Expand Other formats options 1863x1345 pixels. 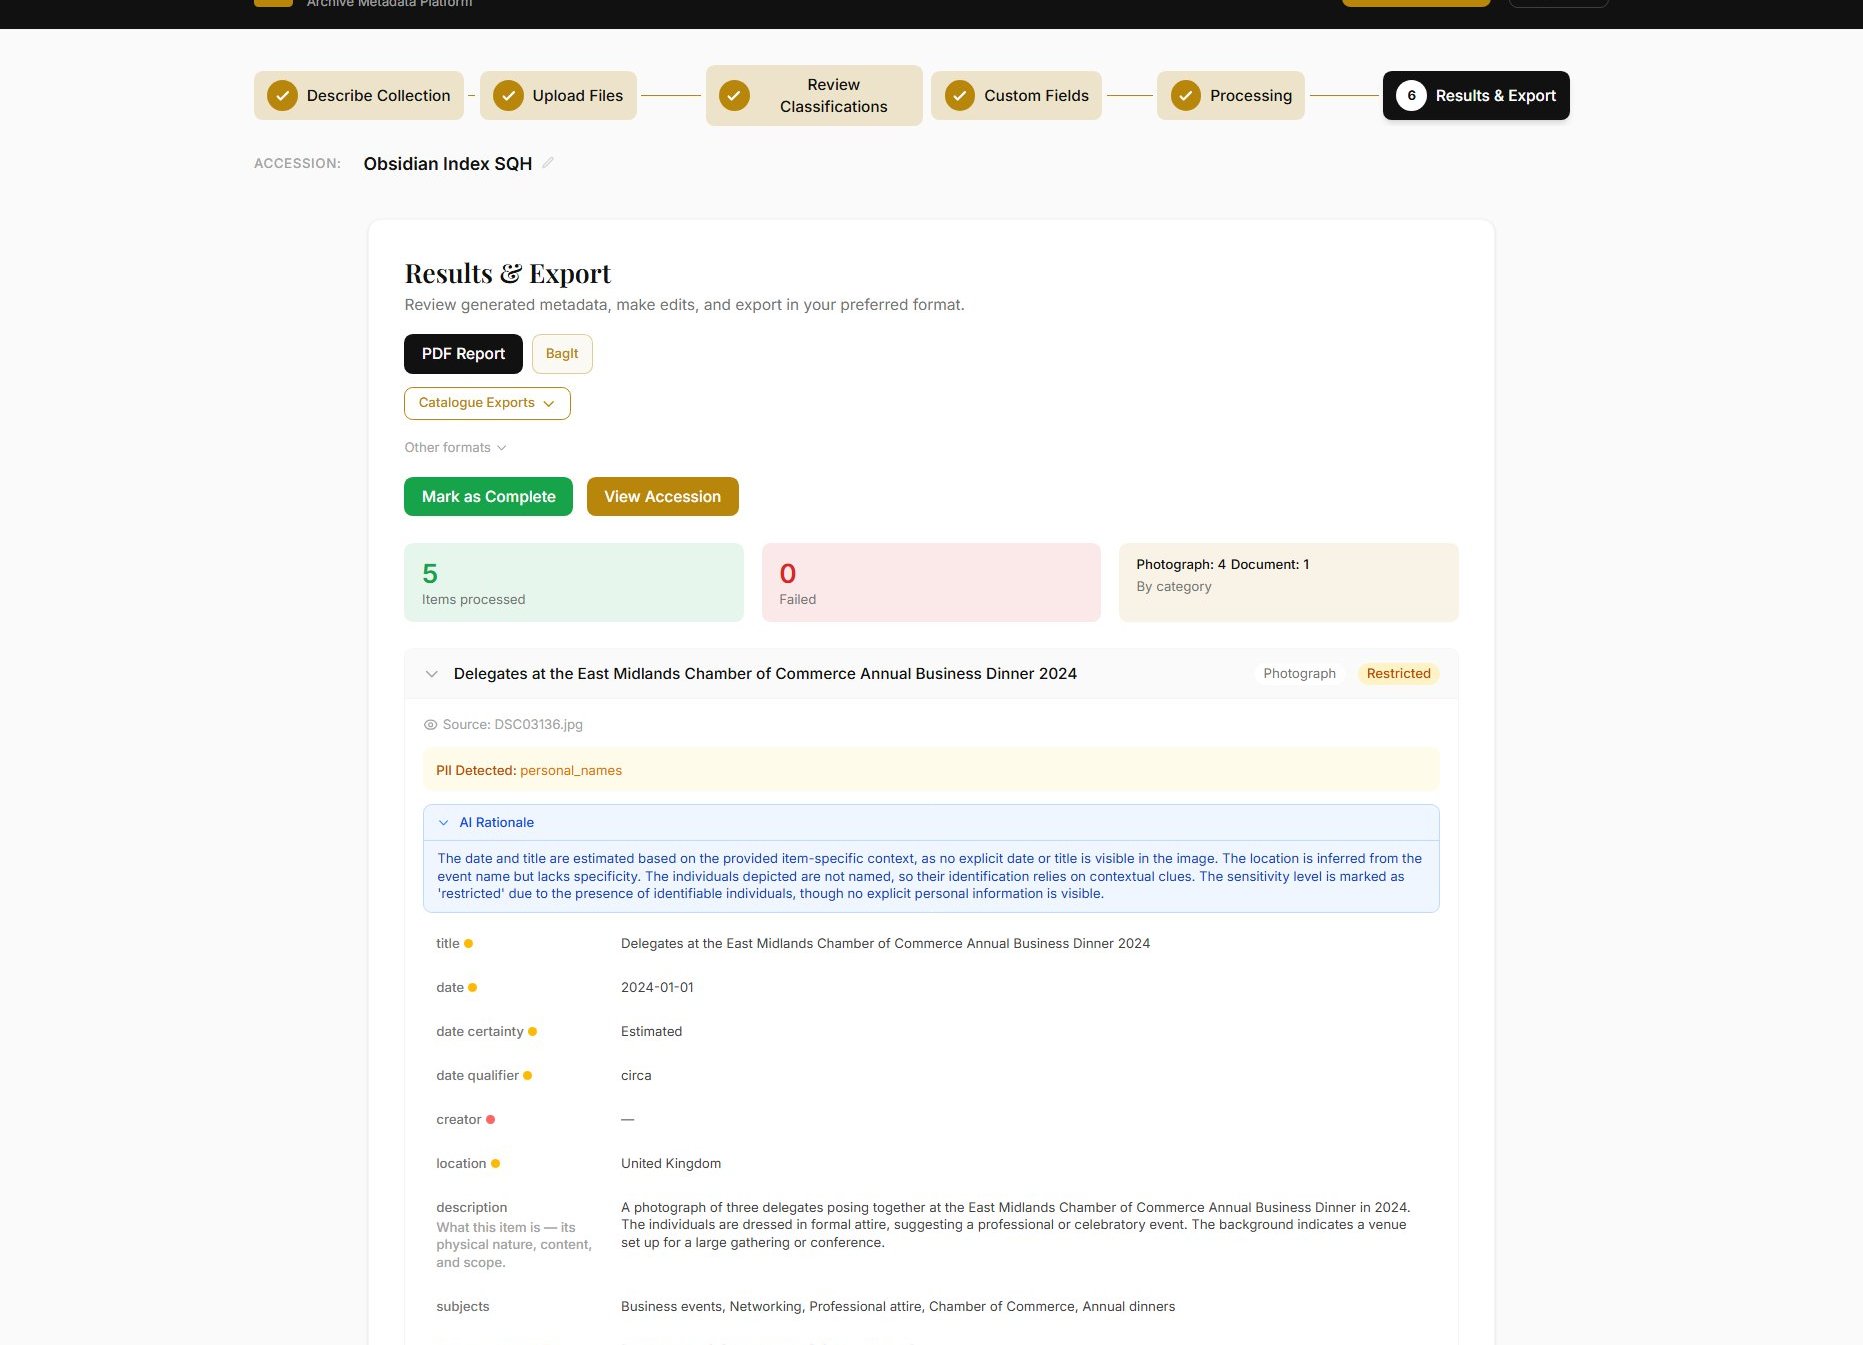click(455, 447)
